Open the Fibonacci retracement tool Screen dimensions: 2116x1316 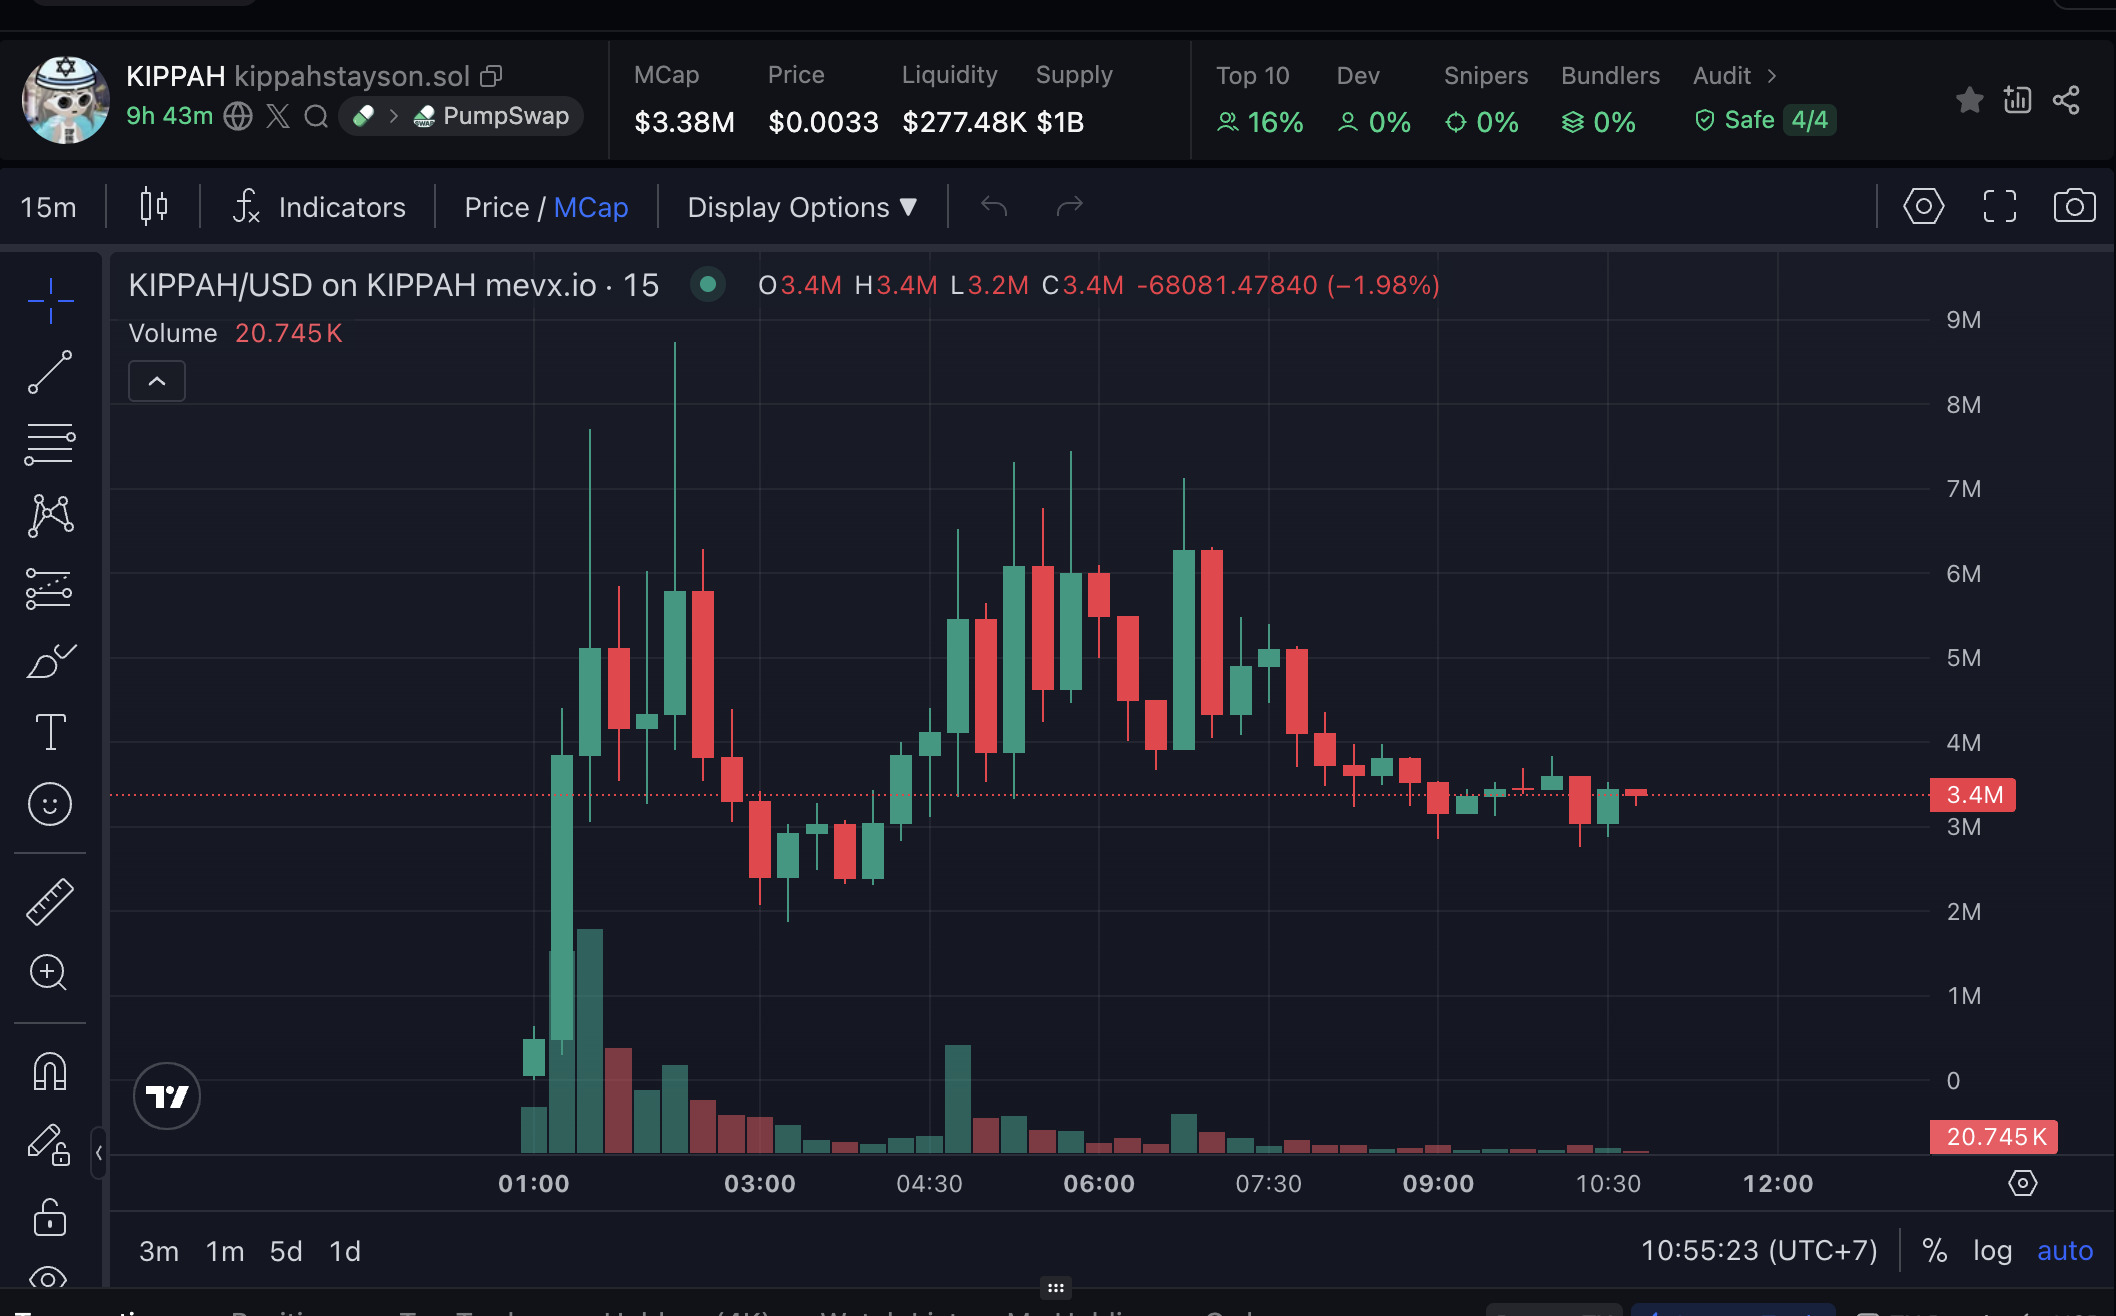[x=50, y=444]
